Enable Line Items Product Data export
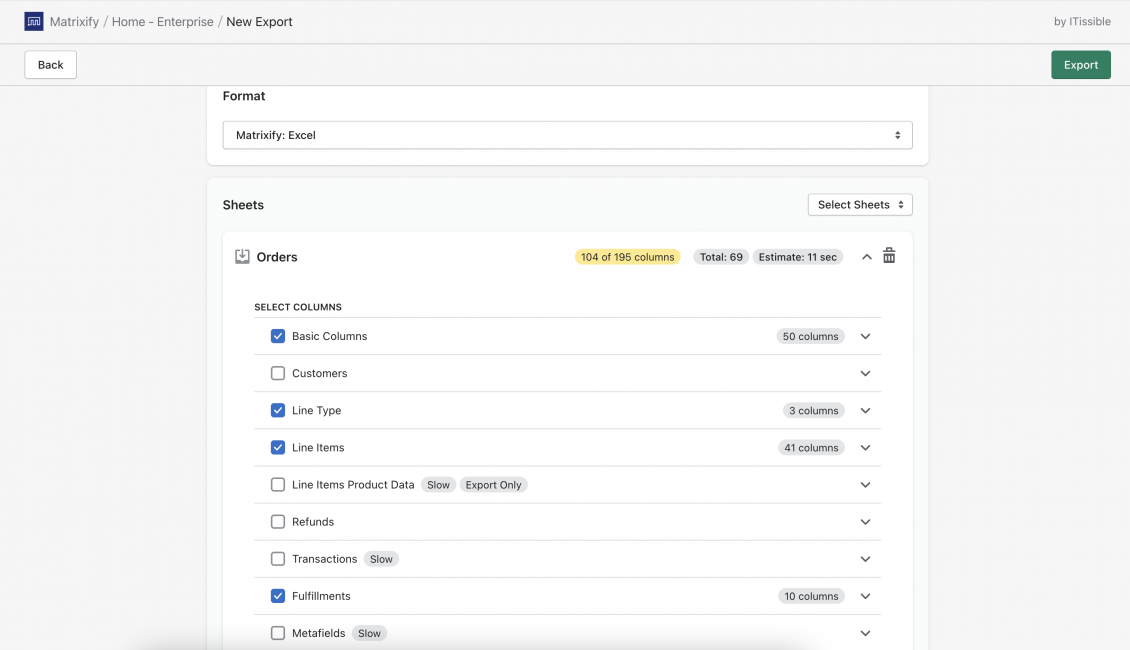This screenshot has height=650, width=1130. tap(278, 484)
